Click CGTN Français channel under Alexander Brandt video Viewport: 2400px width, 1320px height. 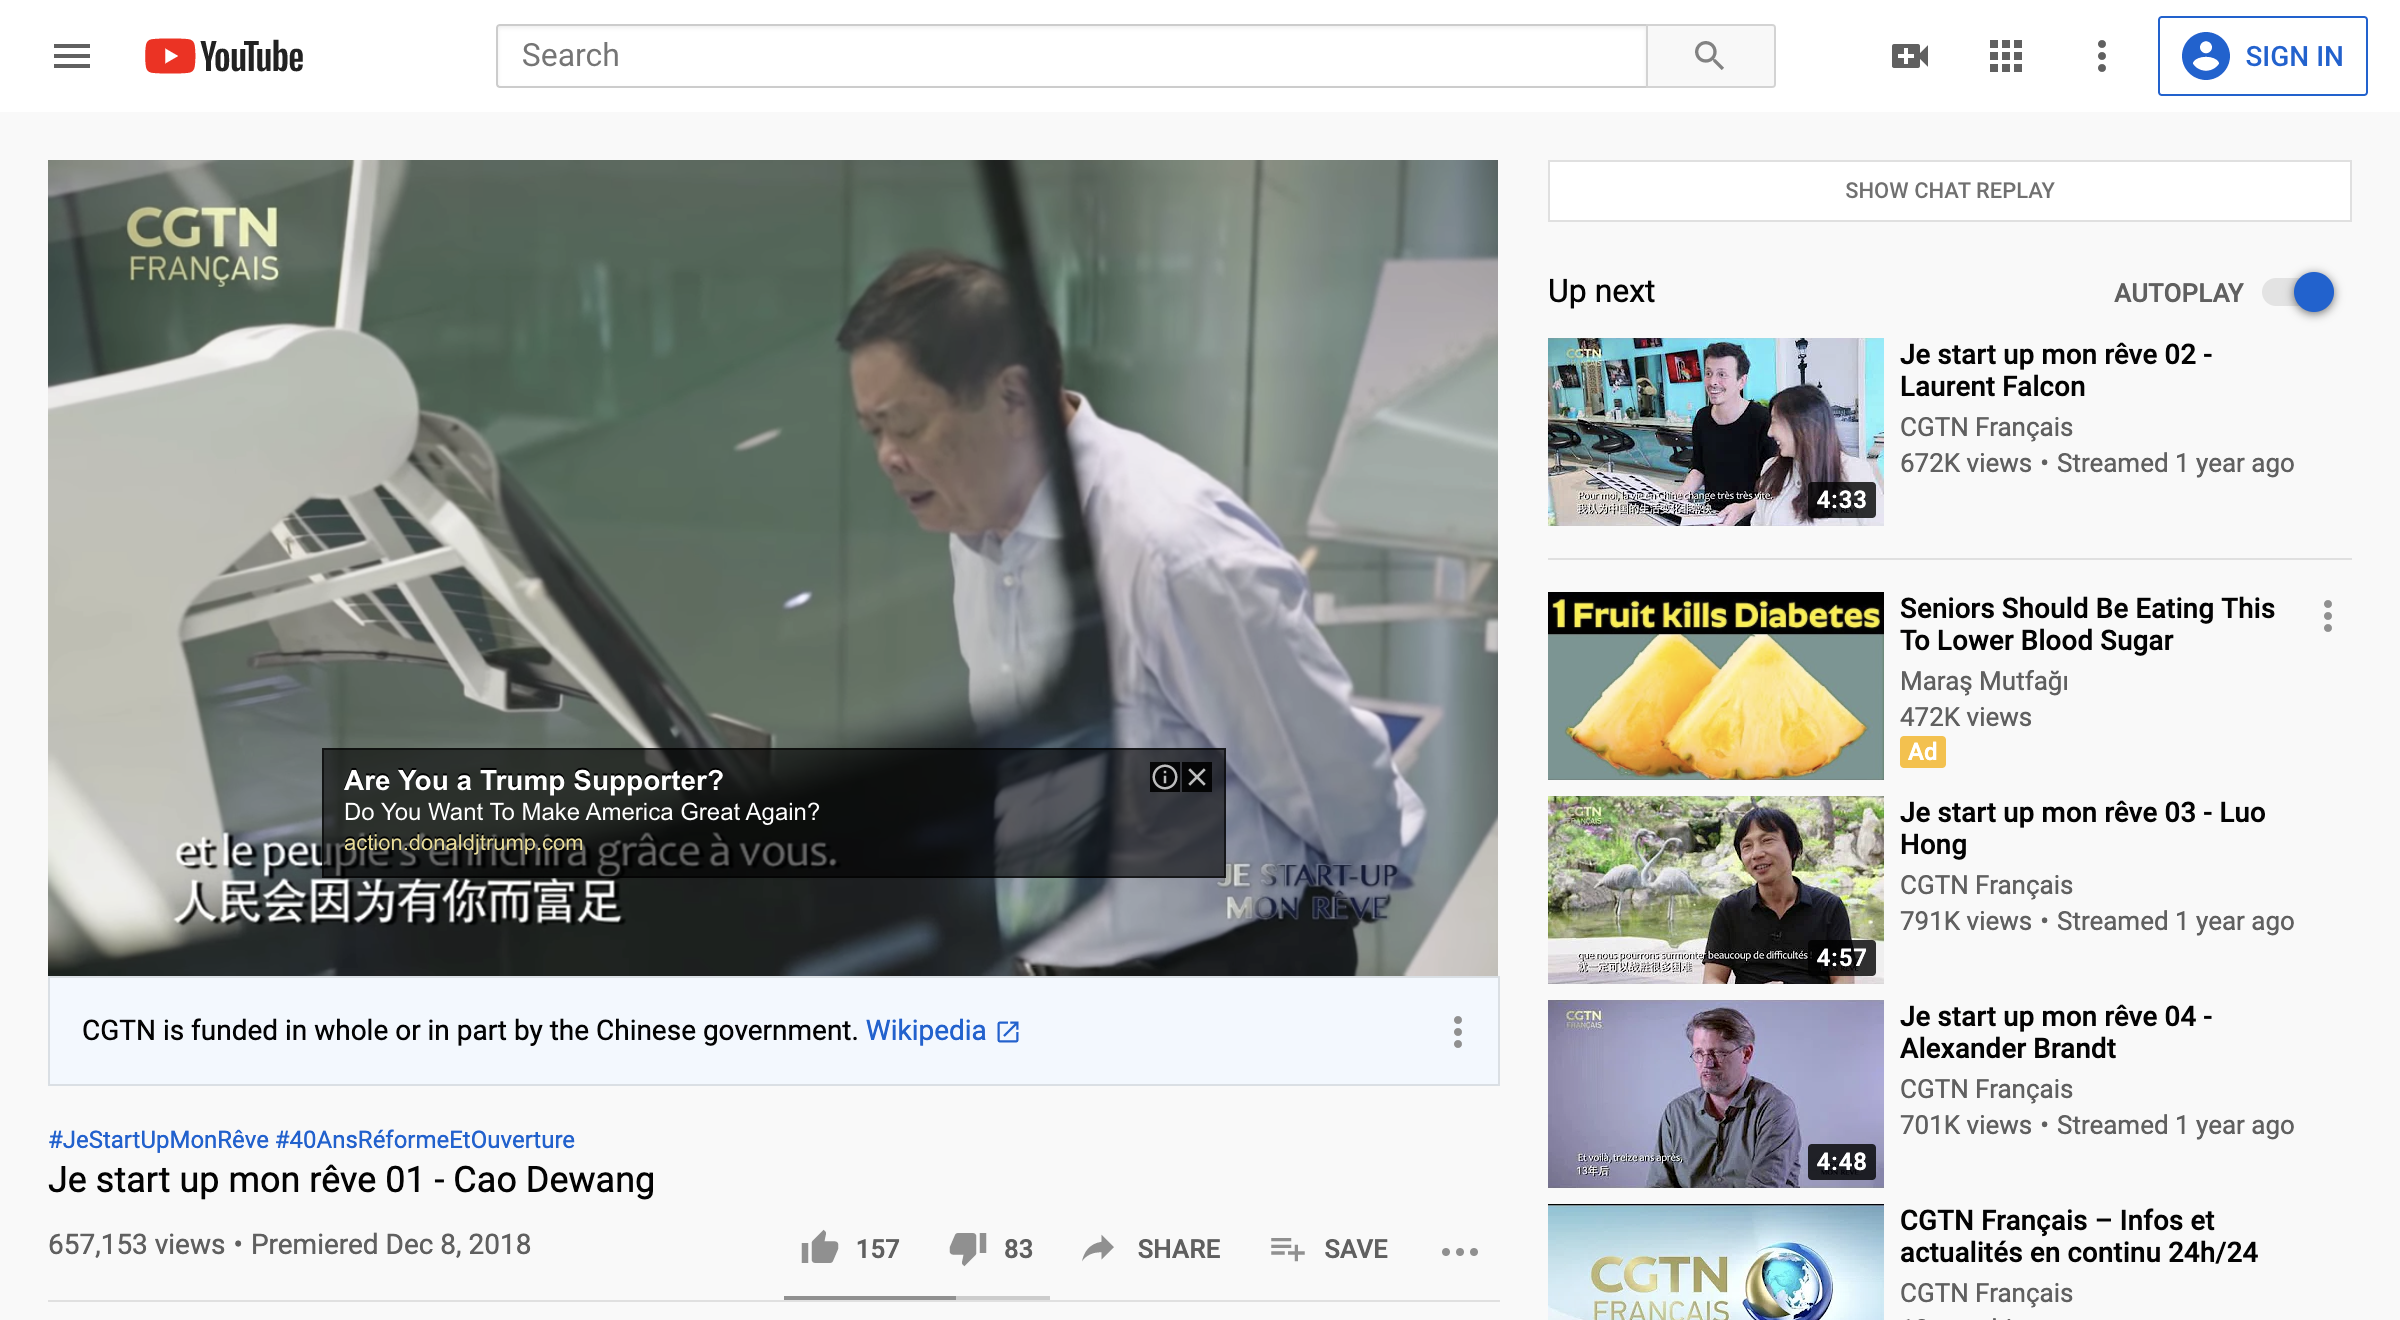(x=1986, y=1089)
